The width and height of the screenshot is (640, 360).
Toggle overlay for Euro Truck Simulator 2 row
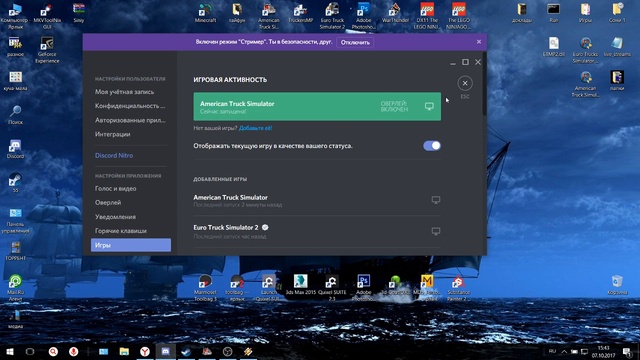(x=436, y=231)
